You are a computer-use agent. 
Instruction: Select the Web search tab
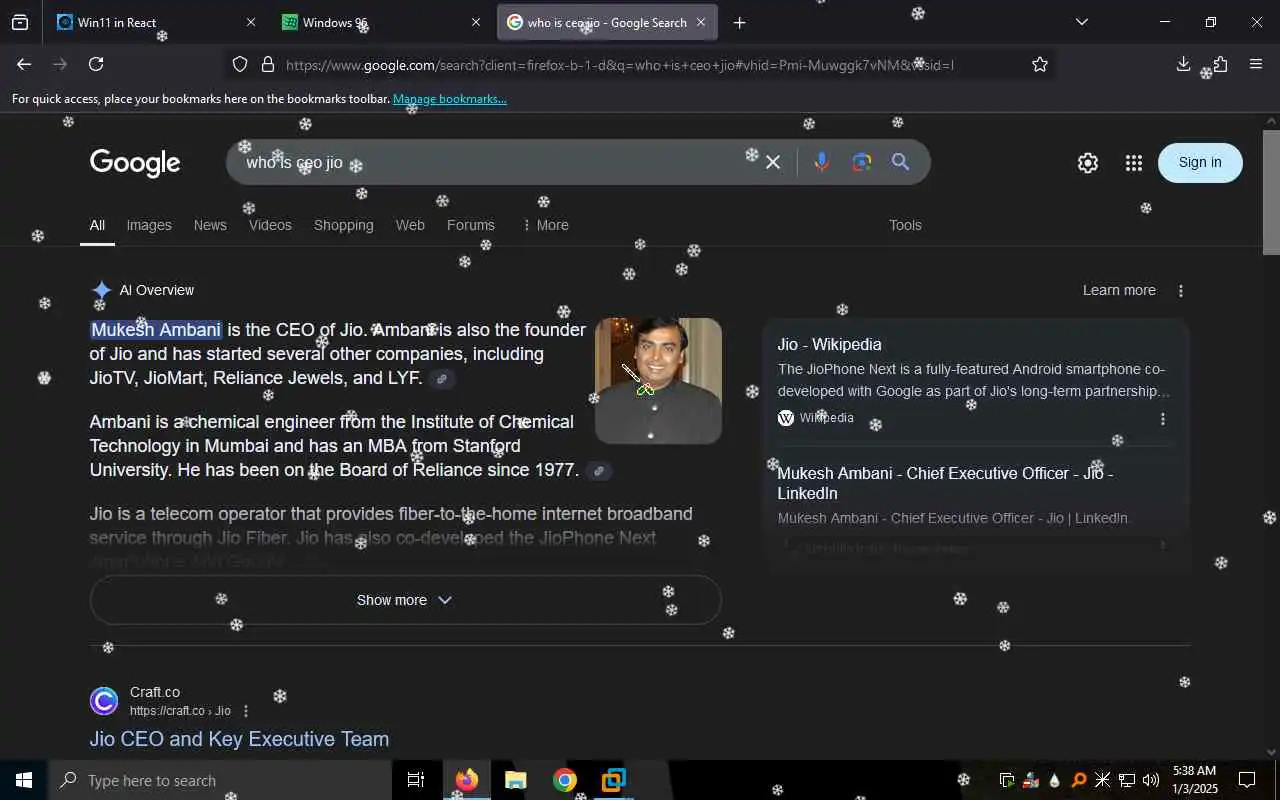[410, 225]
